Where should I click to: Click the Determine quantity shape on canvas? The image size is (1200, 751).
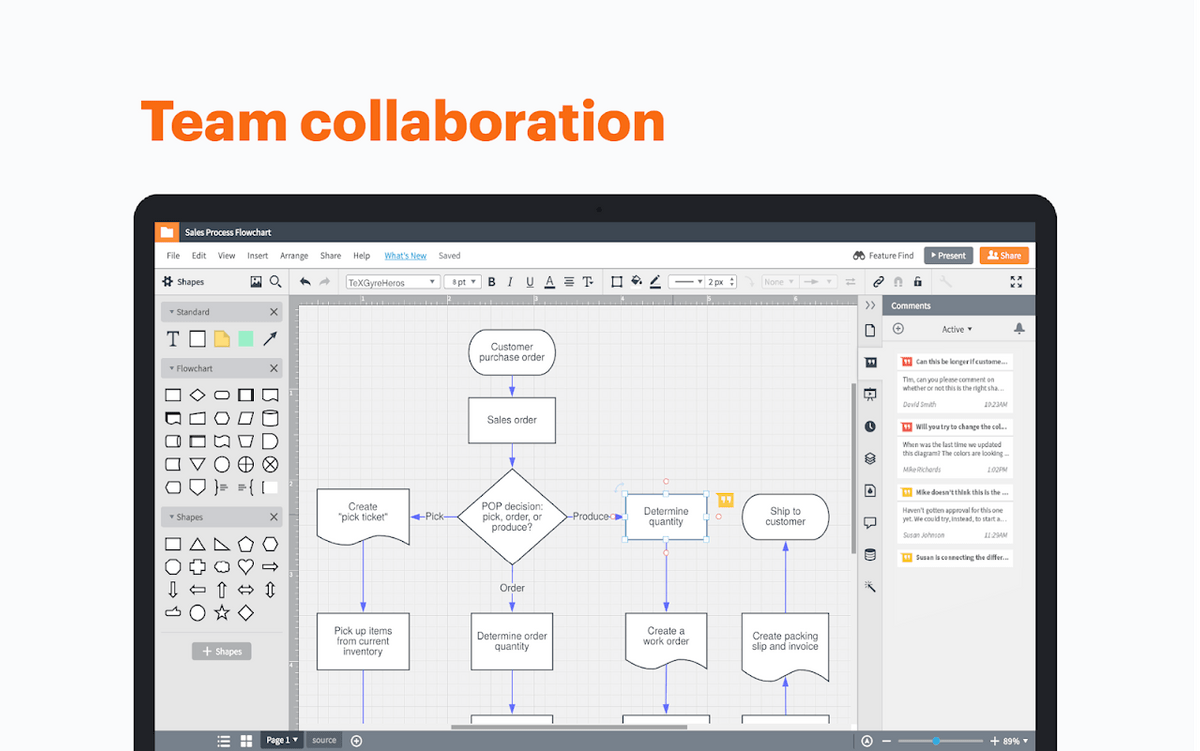click(x=665, y=516)
